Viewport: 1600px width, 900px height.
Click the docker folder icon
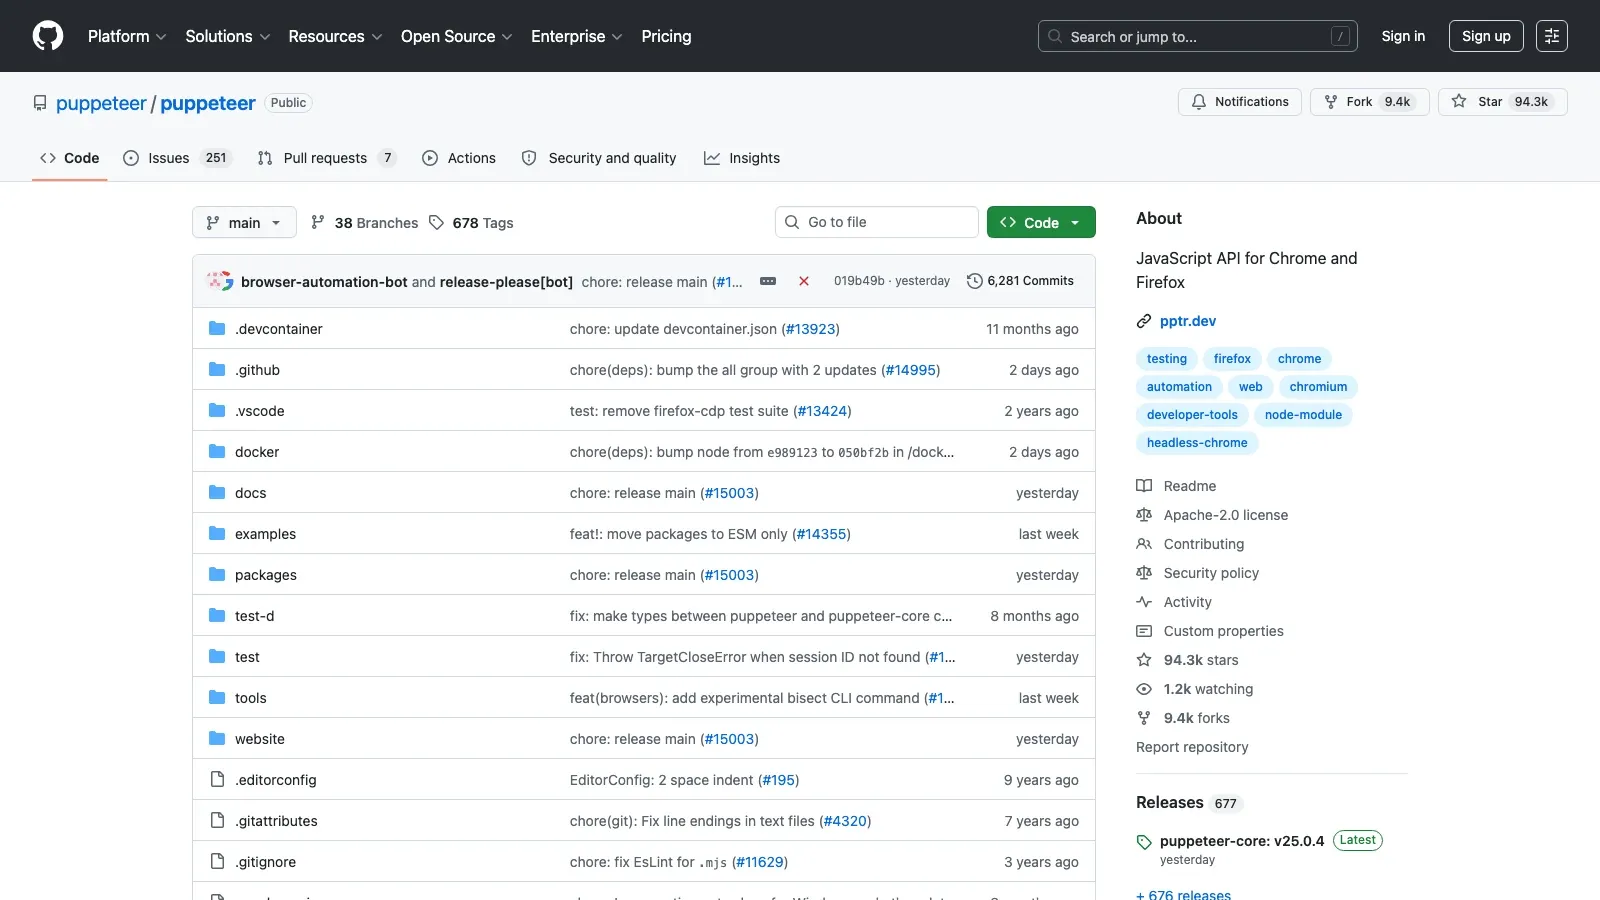[217, 452]
